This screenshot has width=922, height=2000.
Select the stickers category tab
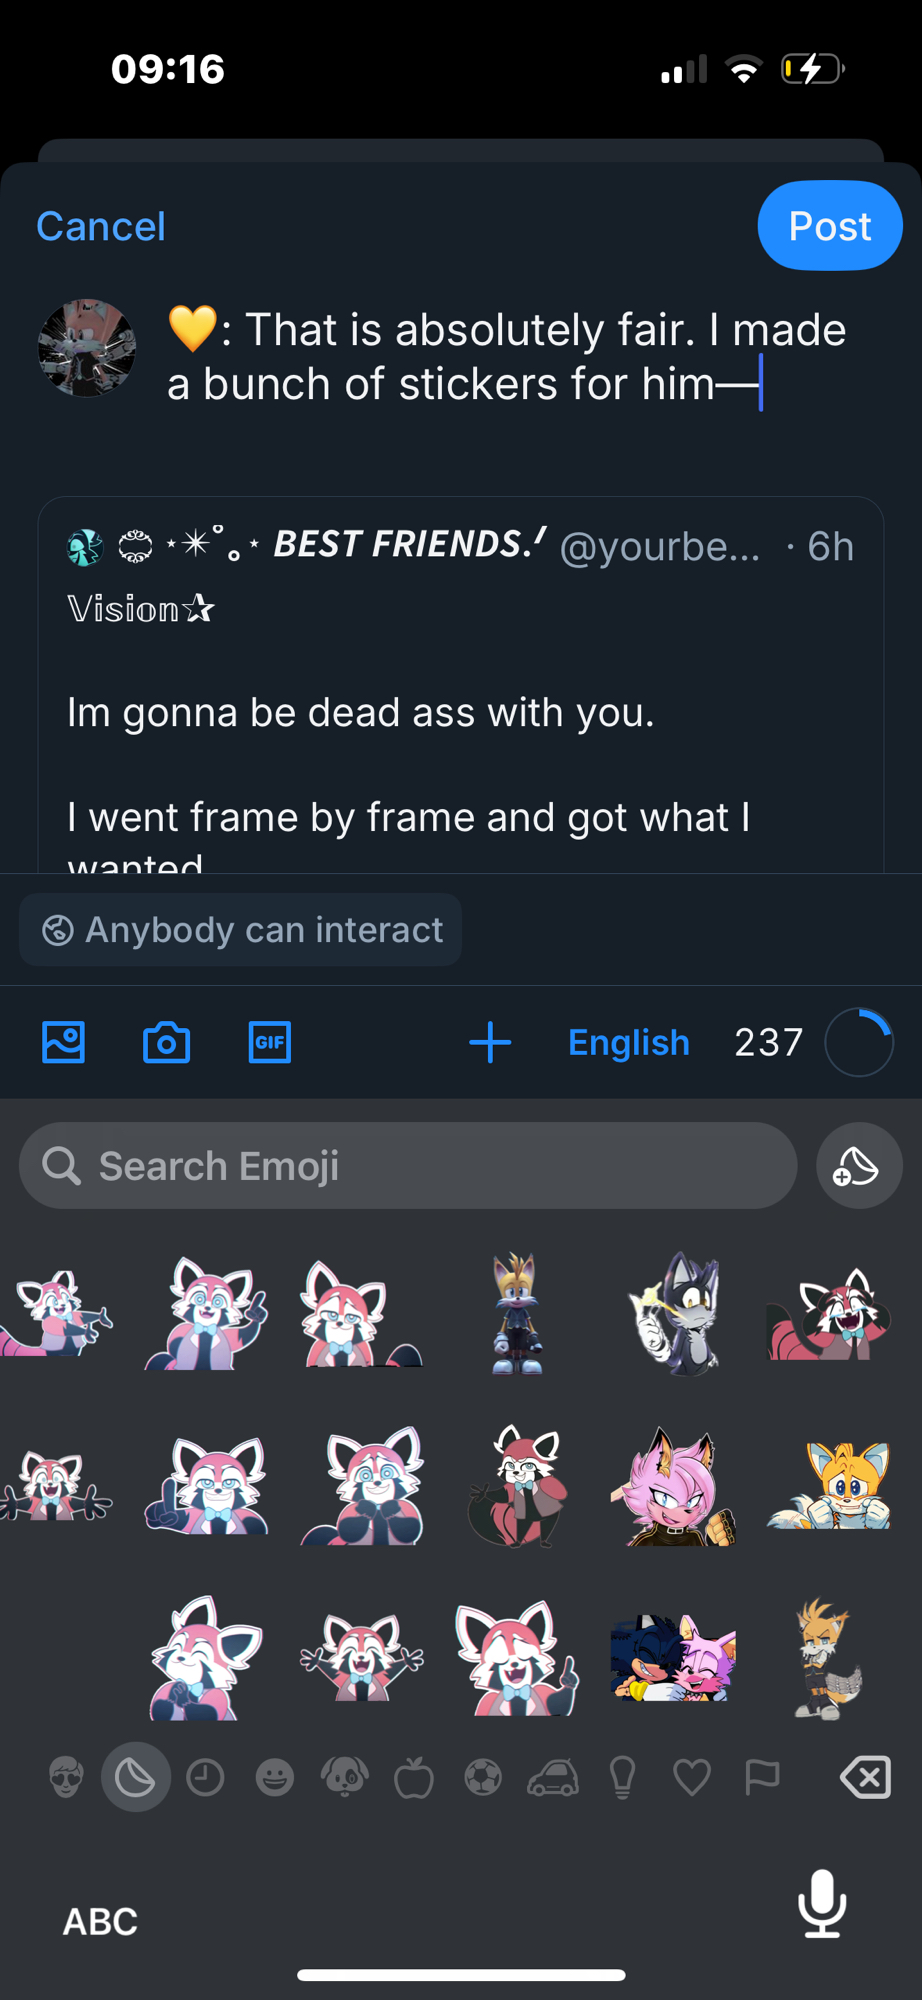click(135, 1778)
